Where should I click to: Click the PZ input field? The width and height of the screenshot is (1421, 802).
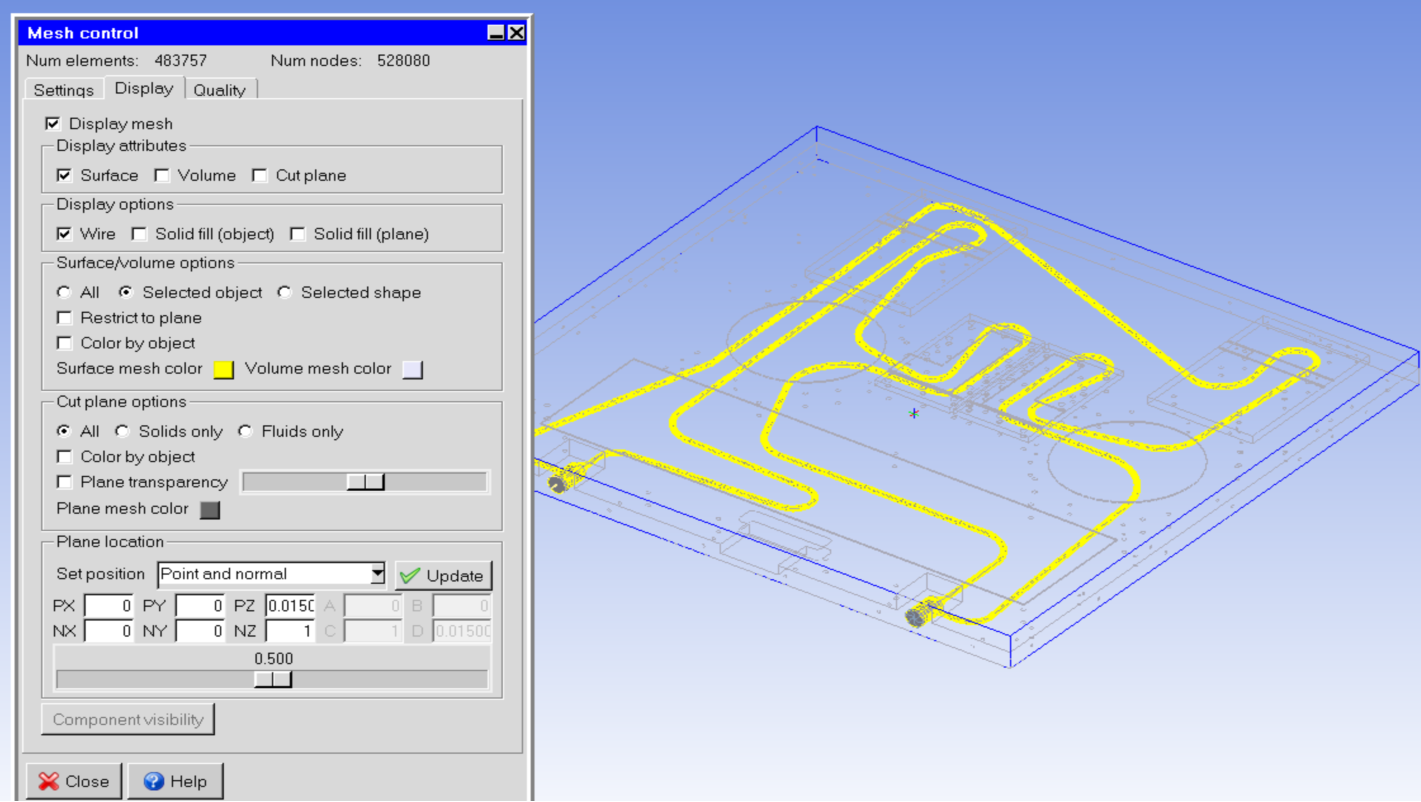(290, 606)
